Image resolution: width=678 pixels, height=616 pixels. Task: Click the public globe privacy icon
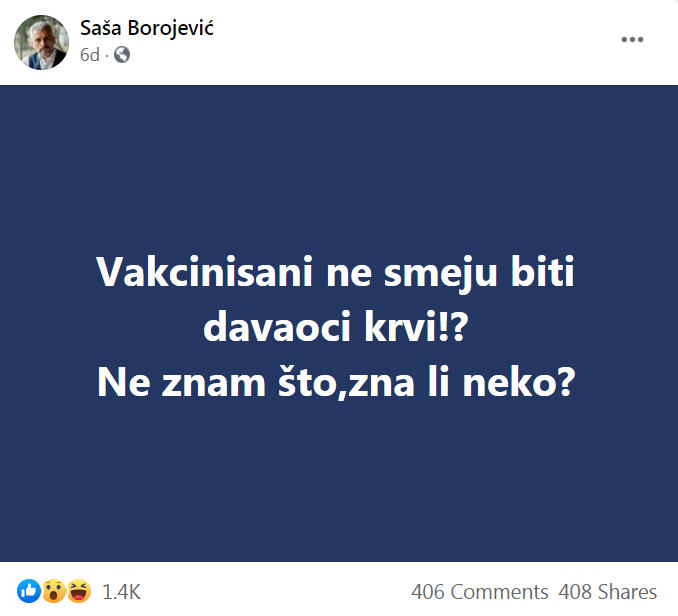click(x=122, y=56)
